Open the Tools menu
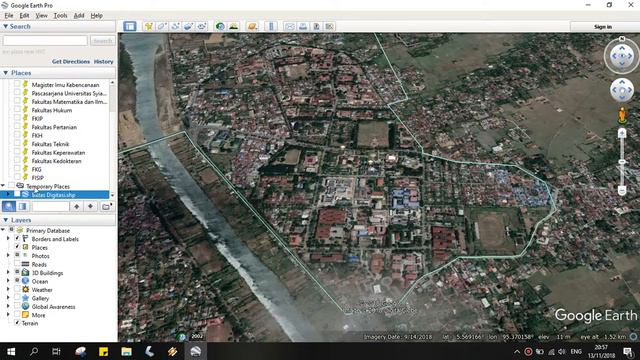 [x=60, y=16]
